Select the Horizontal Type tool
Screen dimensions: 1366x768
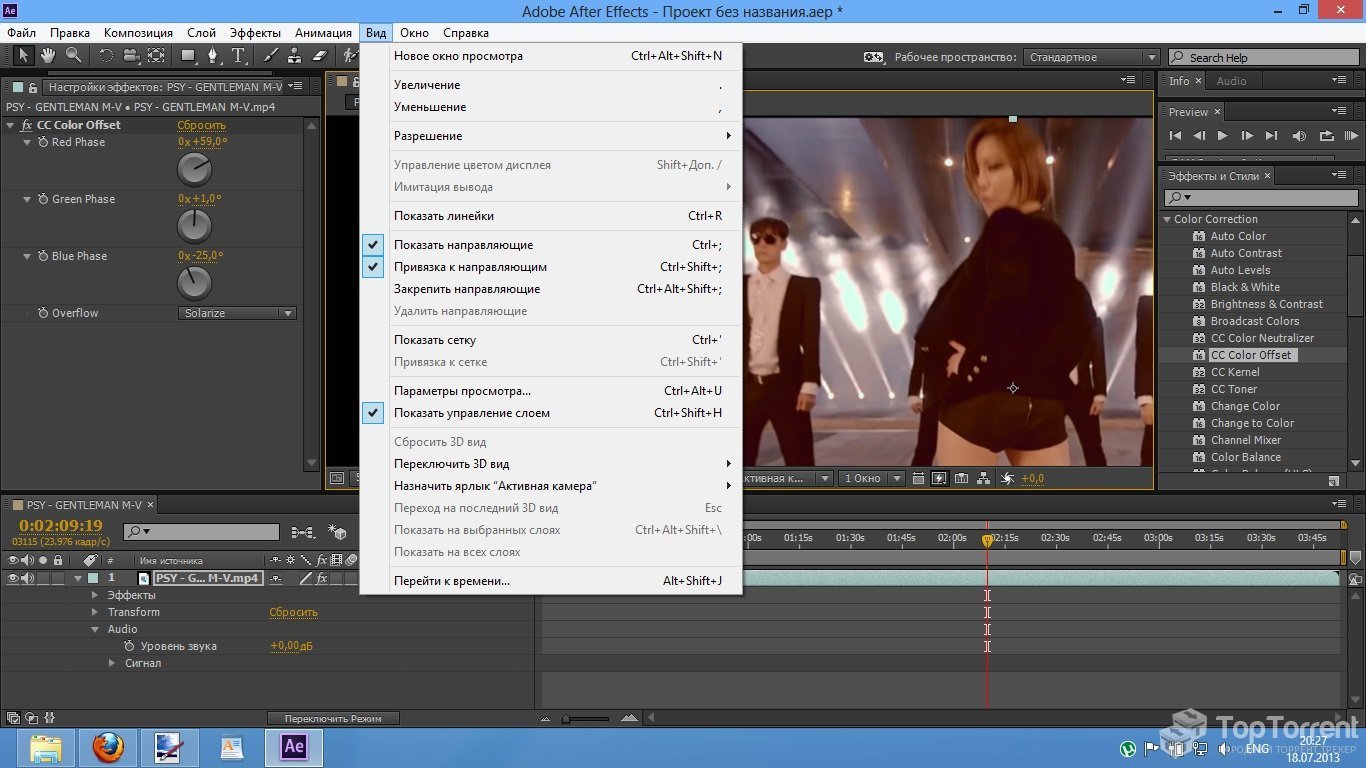pos(239,56)
